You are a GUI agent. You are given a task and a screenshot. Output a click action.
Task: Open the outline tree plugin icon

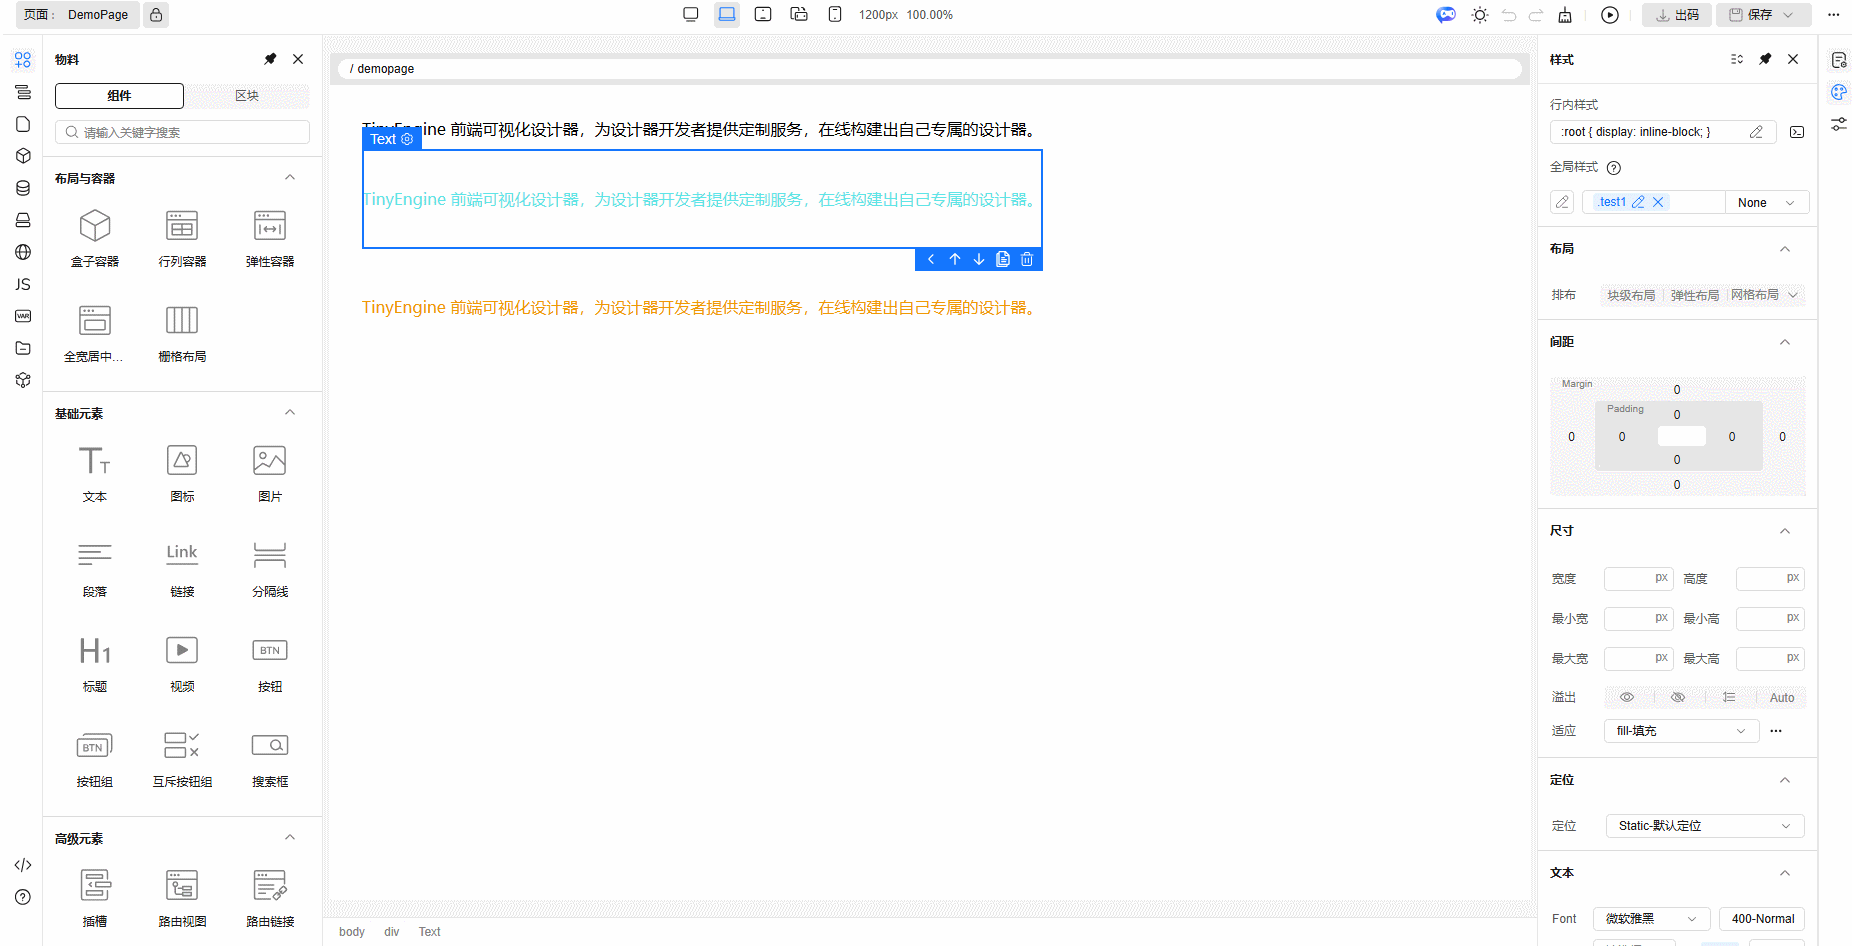click(23, 92)
